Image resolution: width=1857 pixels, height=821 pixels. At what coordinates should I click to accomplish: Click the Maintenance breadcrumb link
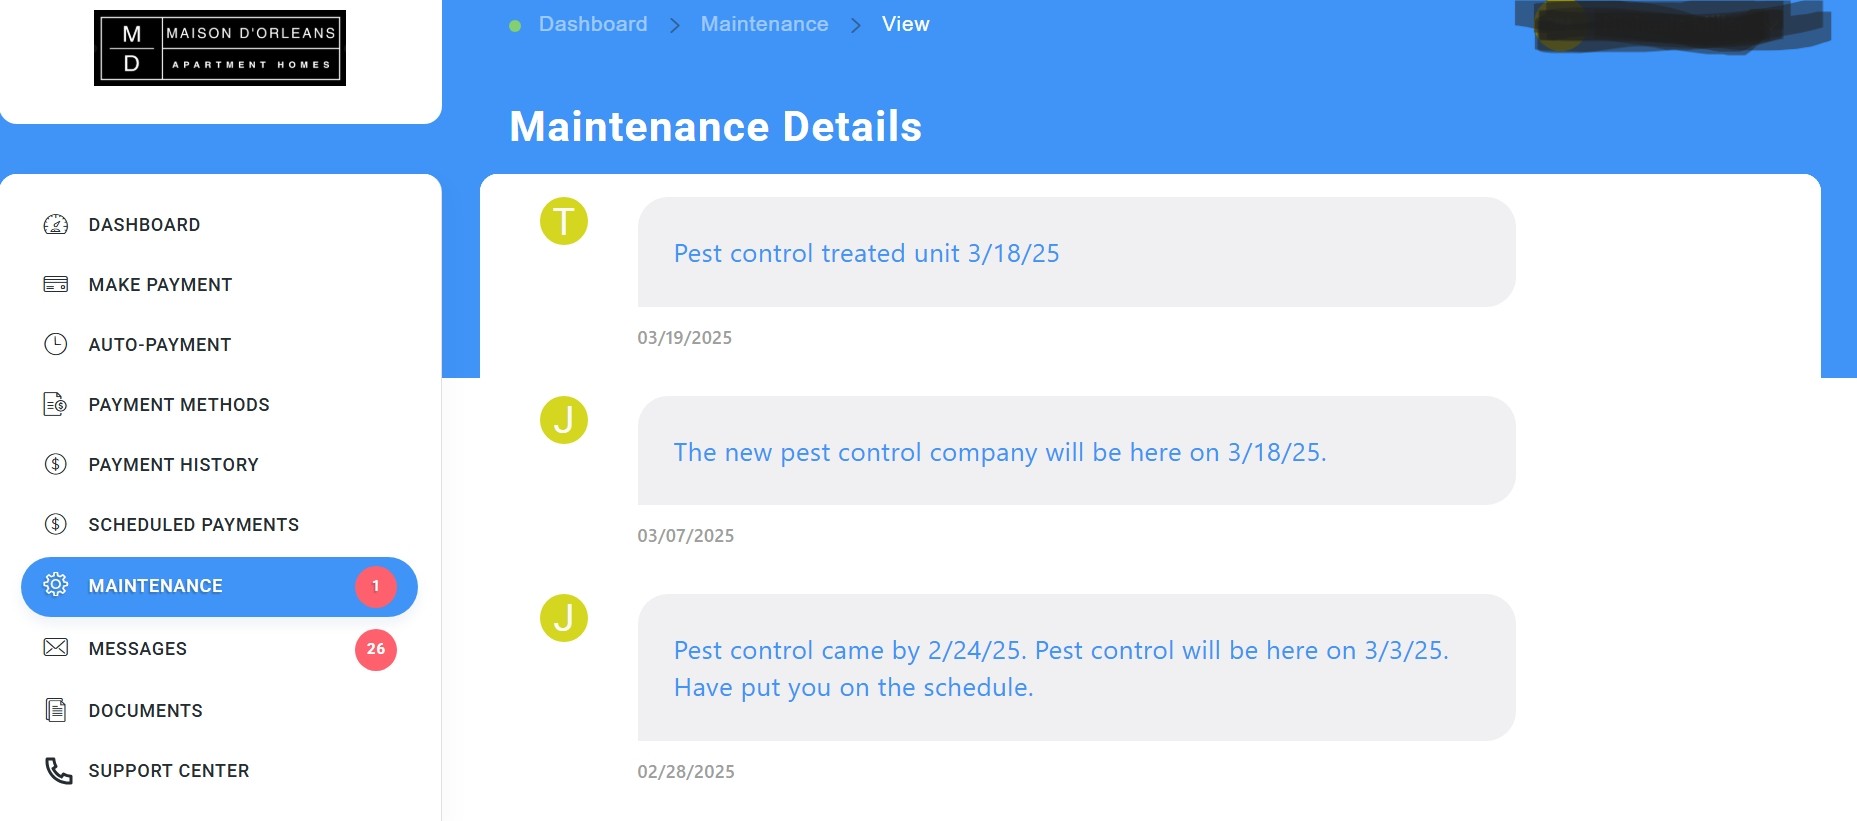pos(764,24)
